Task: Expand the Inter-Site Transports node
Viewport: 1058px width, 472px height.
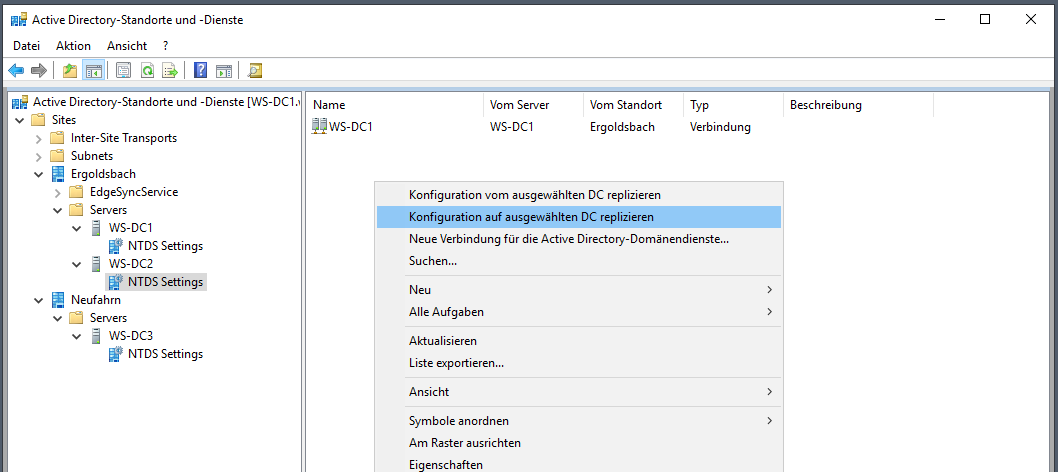Action: point(38,138)
